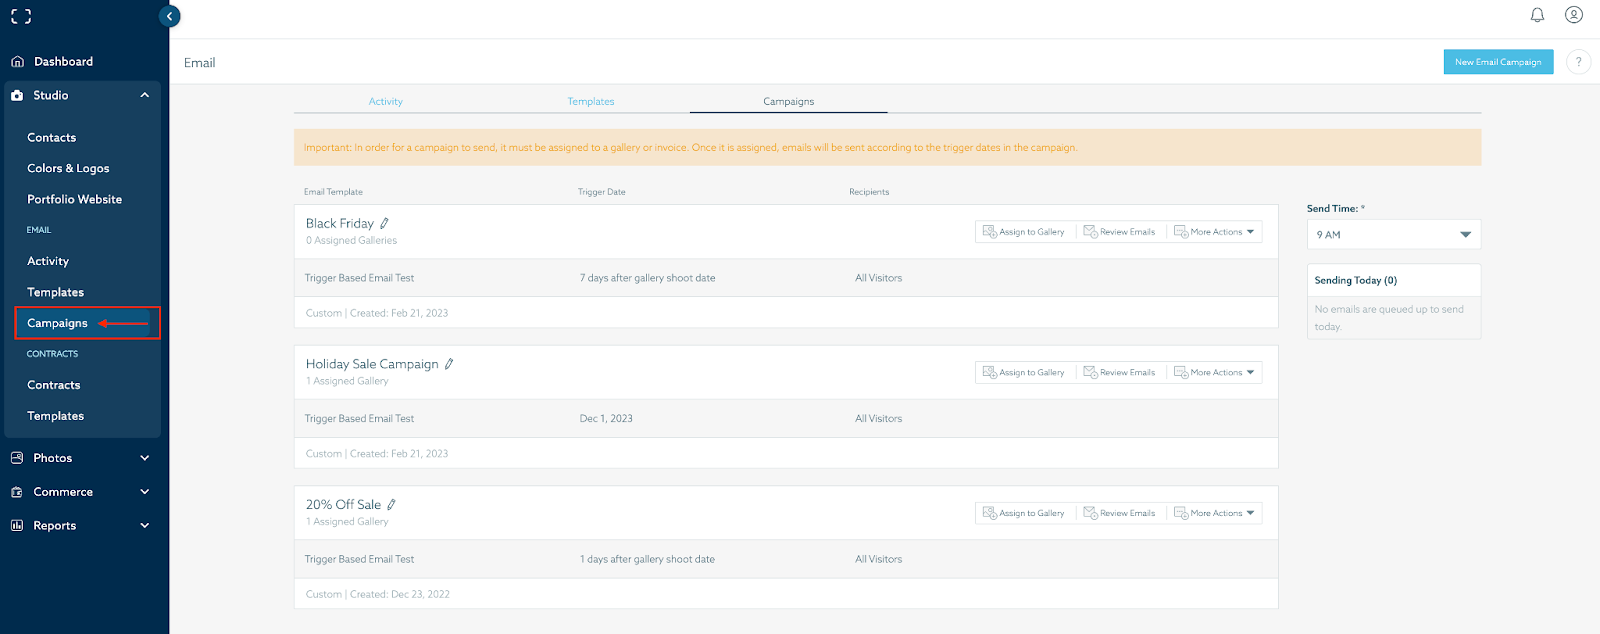Open the user profile icon
This screenshot has height=634, width=1600.
tap(1574, 15)
